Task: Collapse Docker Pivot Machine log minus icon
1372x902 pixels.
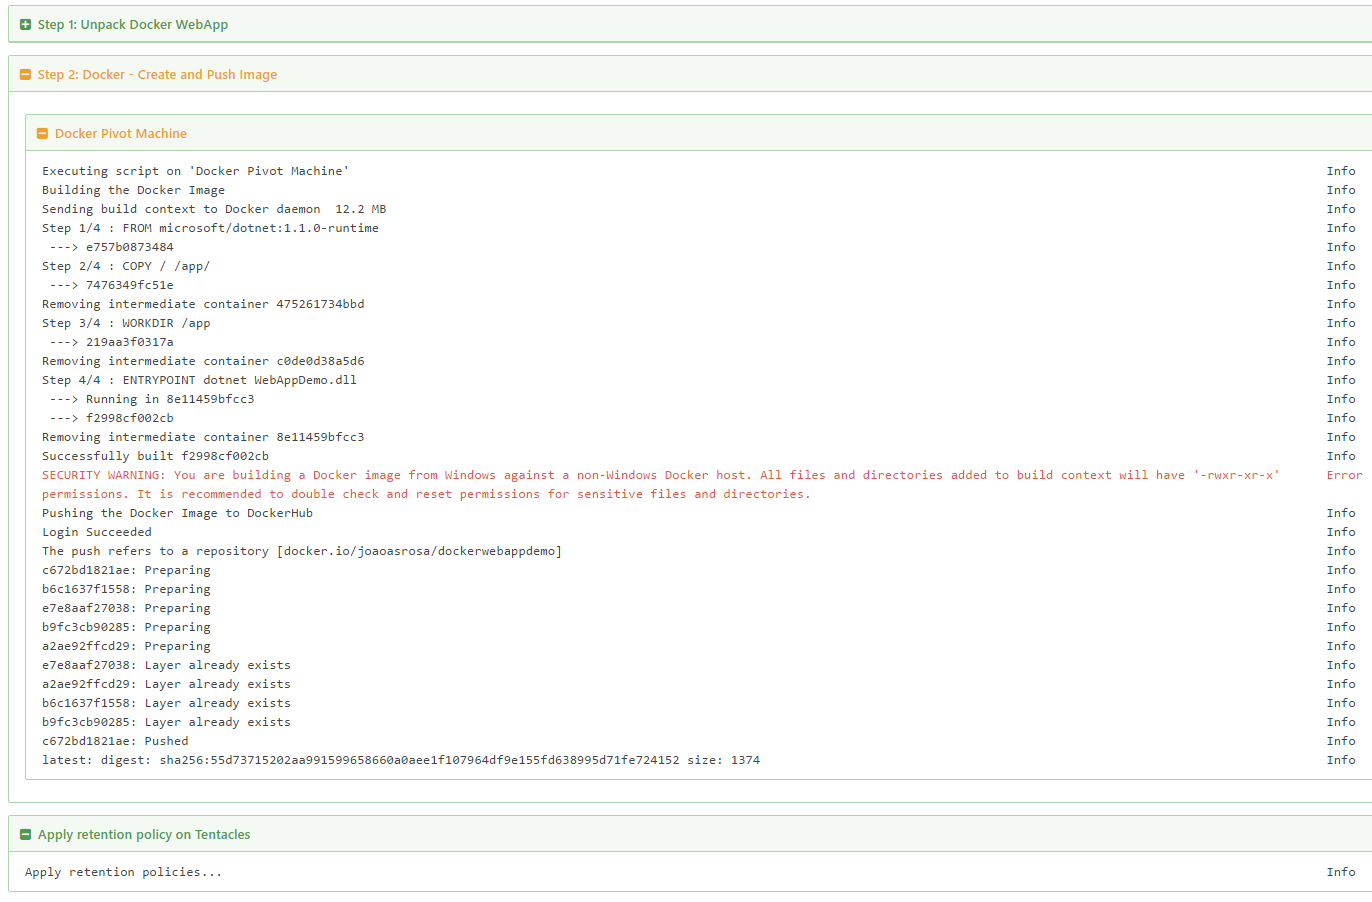Action: click(42, 134)
